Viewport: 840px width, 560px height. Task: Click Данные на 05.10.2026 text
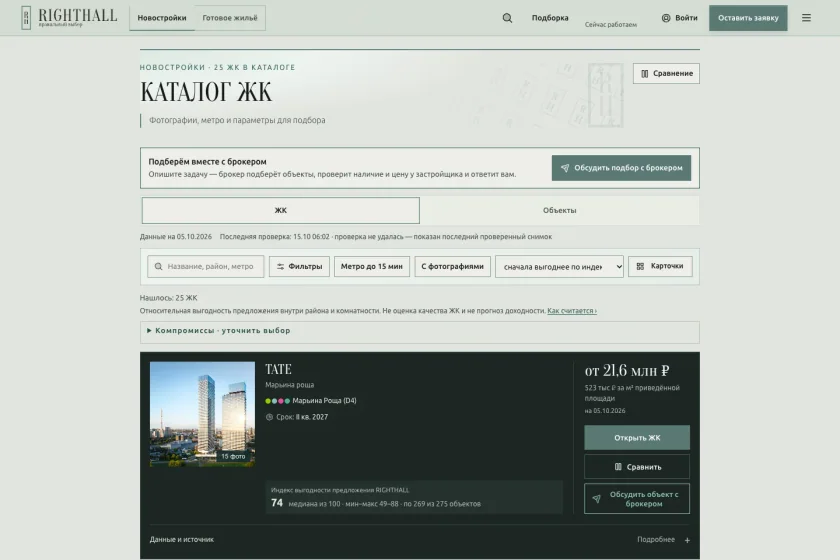176,237
